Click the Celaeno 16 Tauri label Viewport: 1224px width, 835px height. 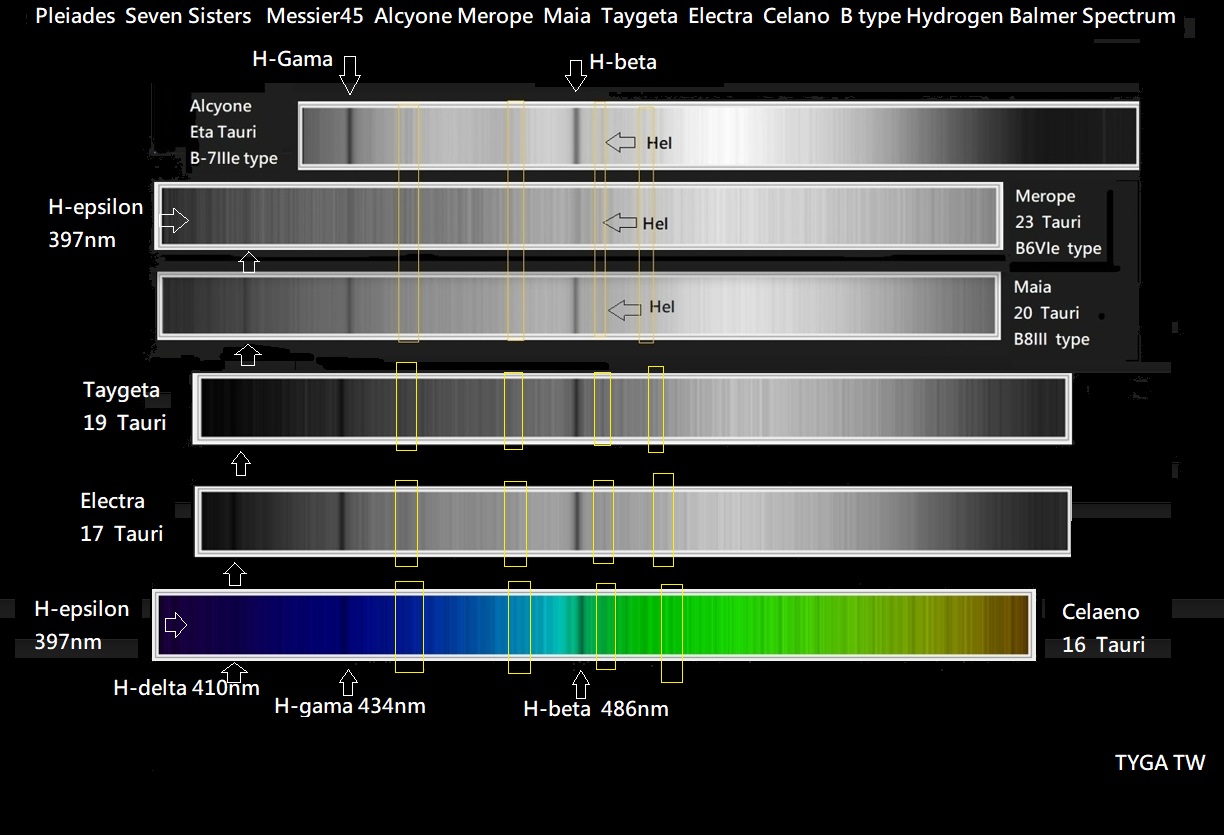tap(1102, 628)
